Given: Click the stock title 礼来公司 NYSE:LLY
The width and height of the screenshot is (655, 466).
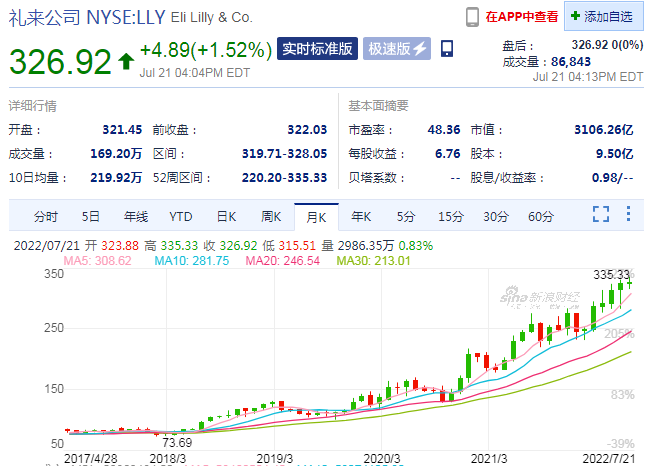Looking at the screenshot, I should [87, 18].
